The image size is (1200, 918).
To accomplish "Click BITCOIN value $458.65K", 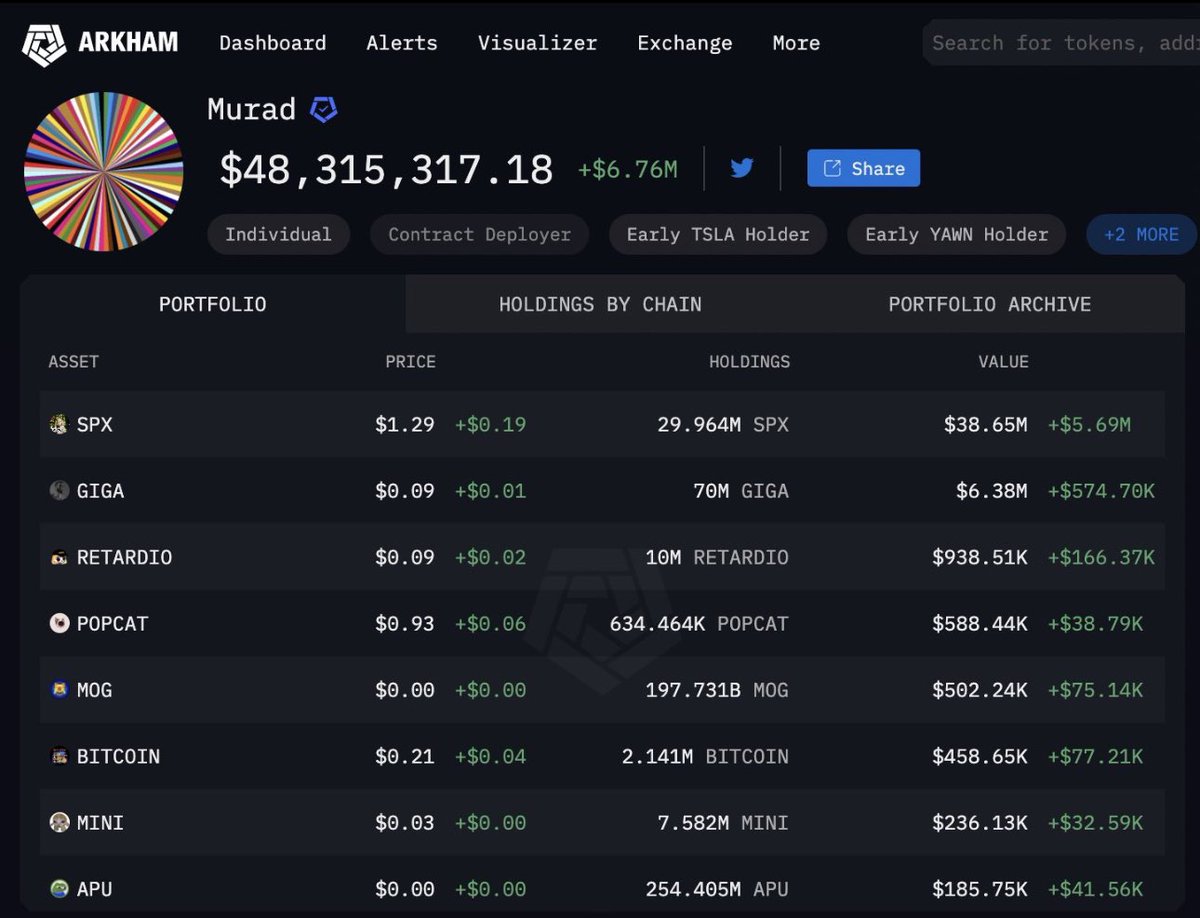I will tap(980, 756).
